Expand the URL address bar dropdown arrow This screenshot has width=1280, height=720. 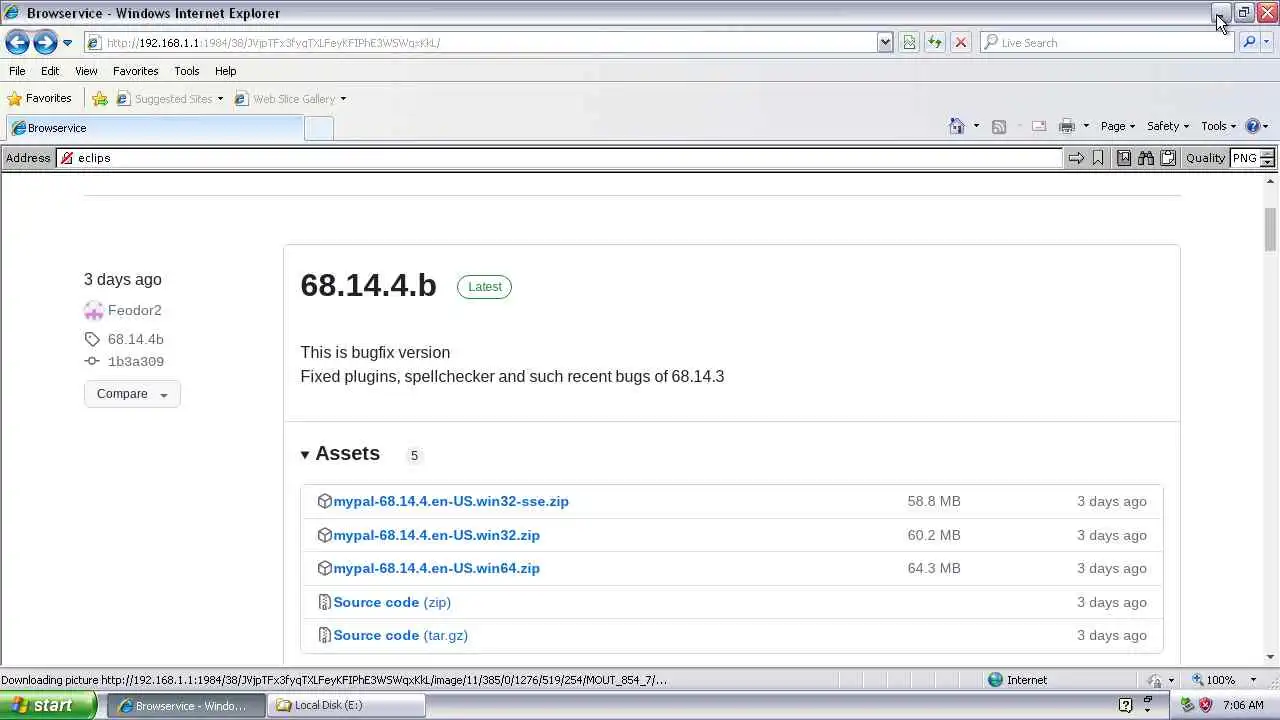click(885, 43)
